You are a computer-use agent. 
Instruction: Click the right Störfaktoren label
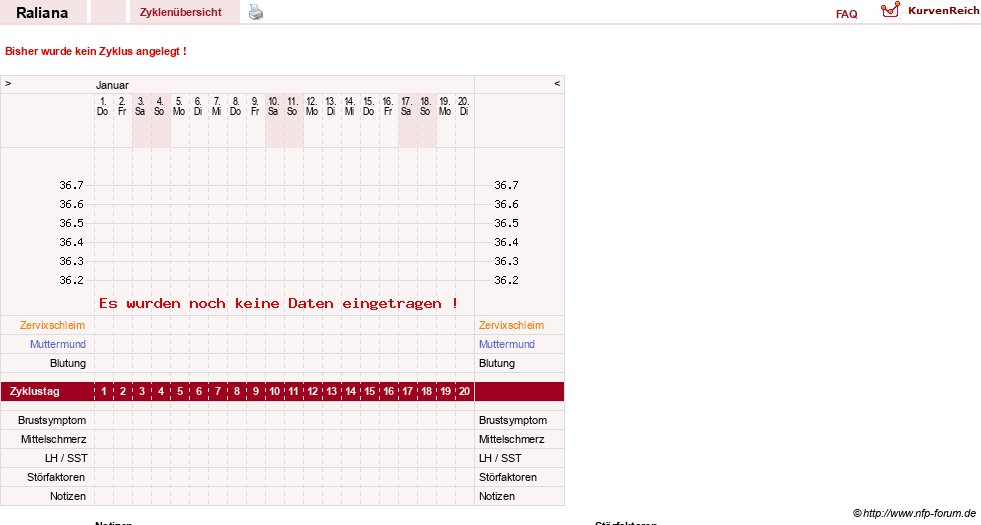[508, 477]
